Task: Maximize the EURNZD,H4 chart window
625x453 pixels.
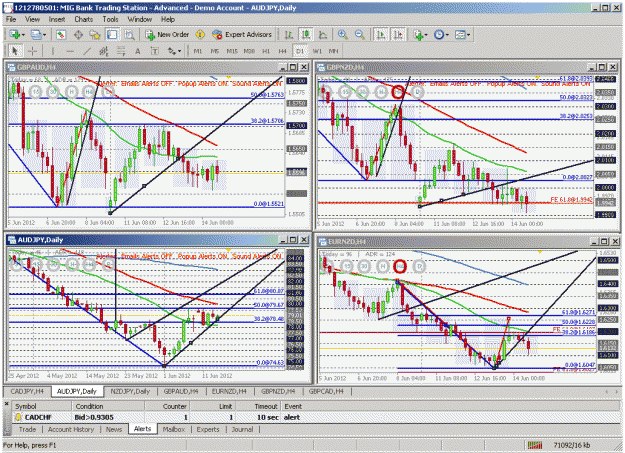Action: click(604, 241)
